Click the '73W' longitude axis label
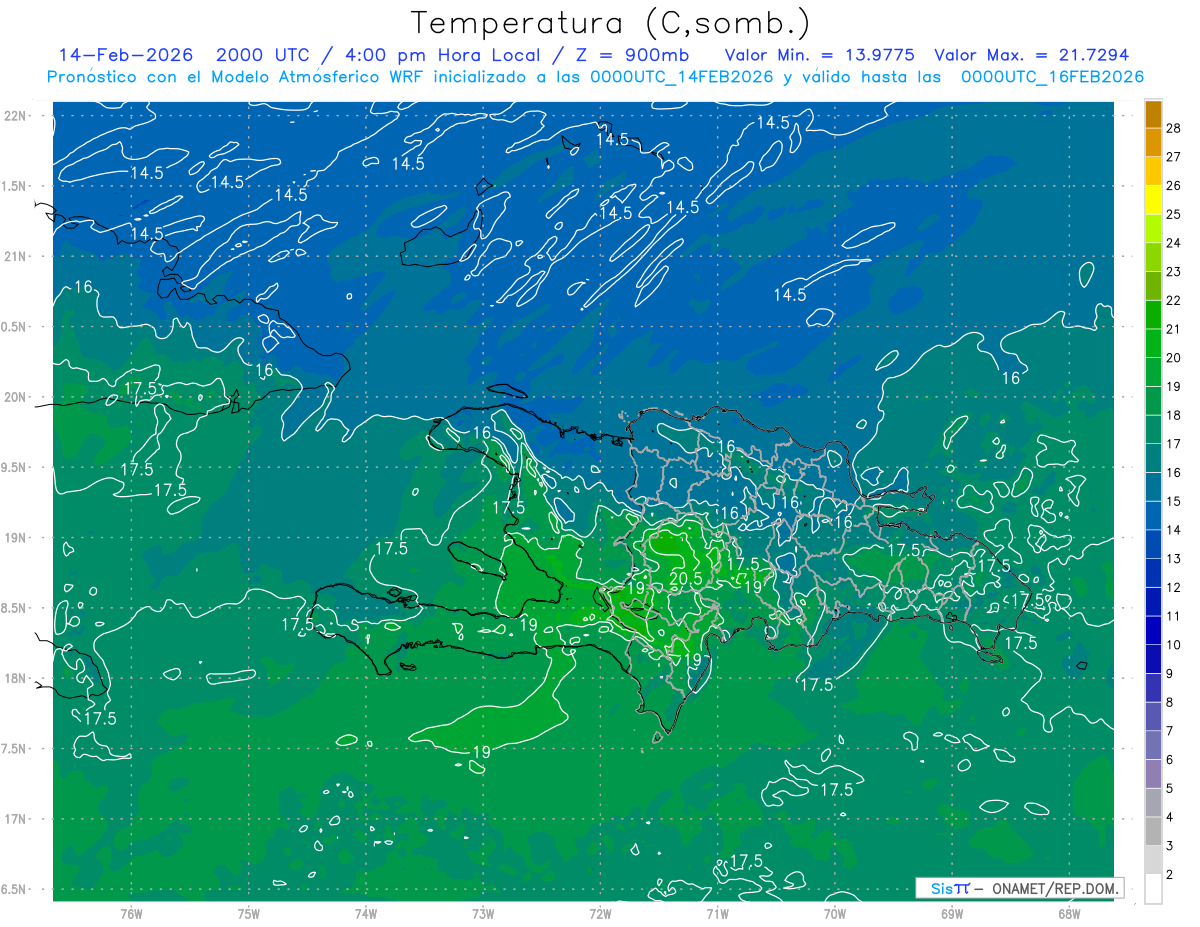The width and height of the screenshot is (1200, 927). coord(483,914)
